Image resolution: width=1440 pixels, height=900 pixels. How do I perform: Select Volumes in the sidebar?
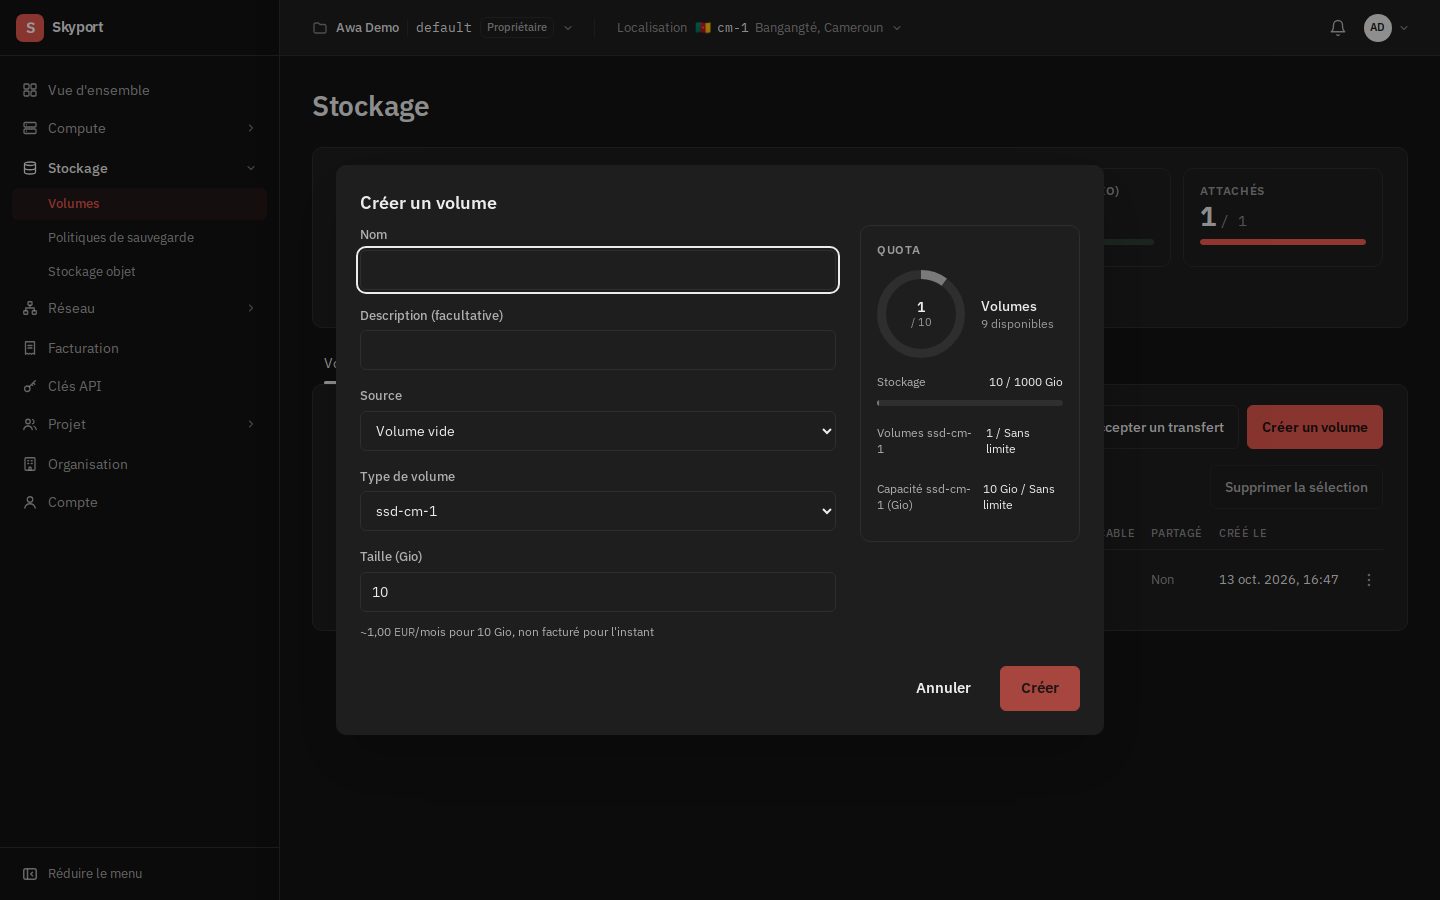point(140,203)
